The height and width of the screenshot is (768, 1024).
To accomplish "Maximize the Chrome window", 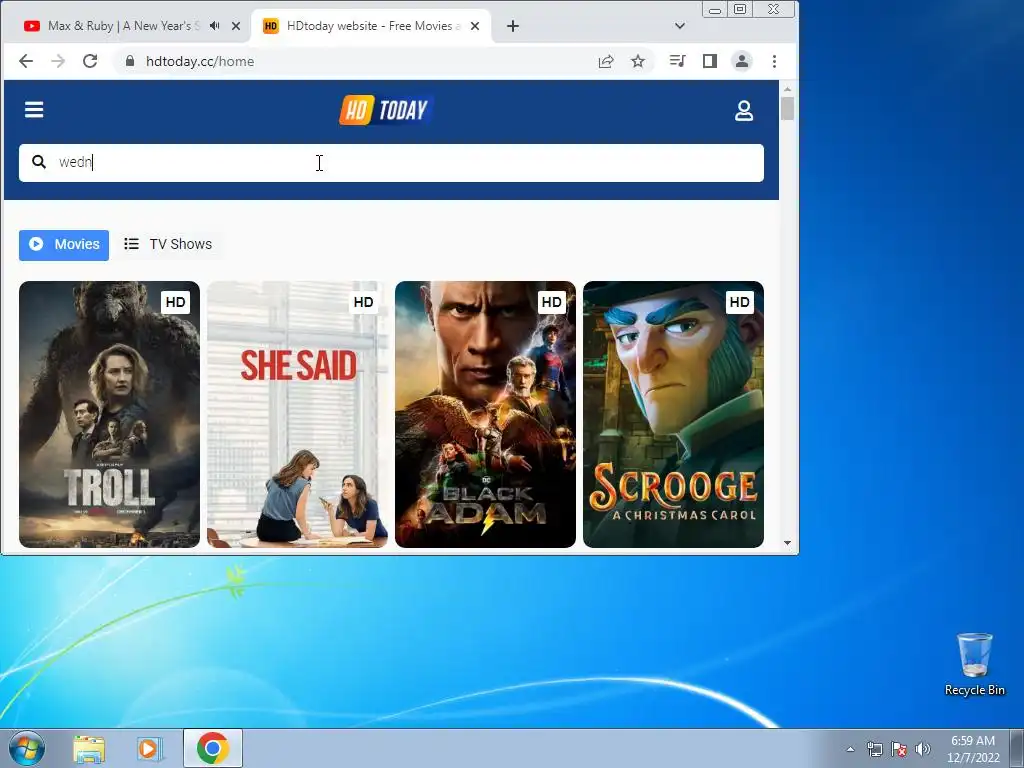I will click(740, 9).
